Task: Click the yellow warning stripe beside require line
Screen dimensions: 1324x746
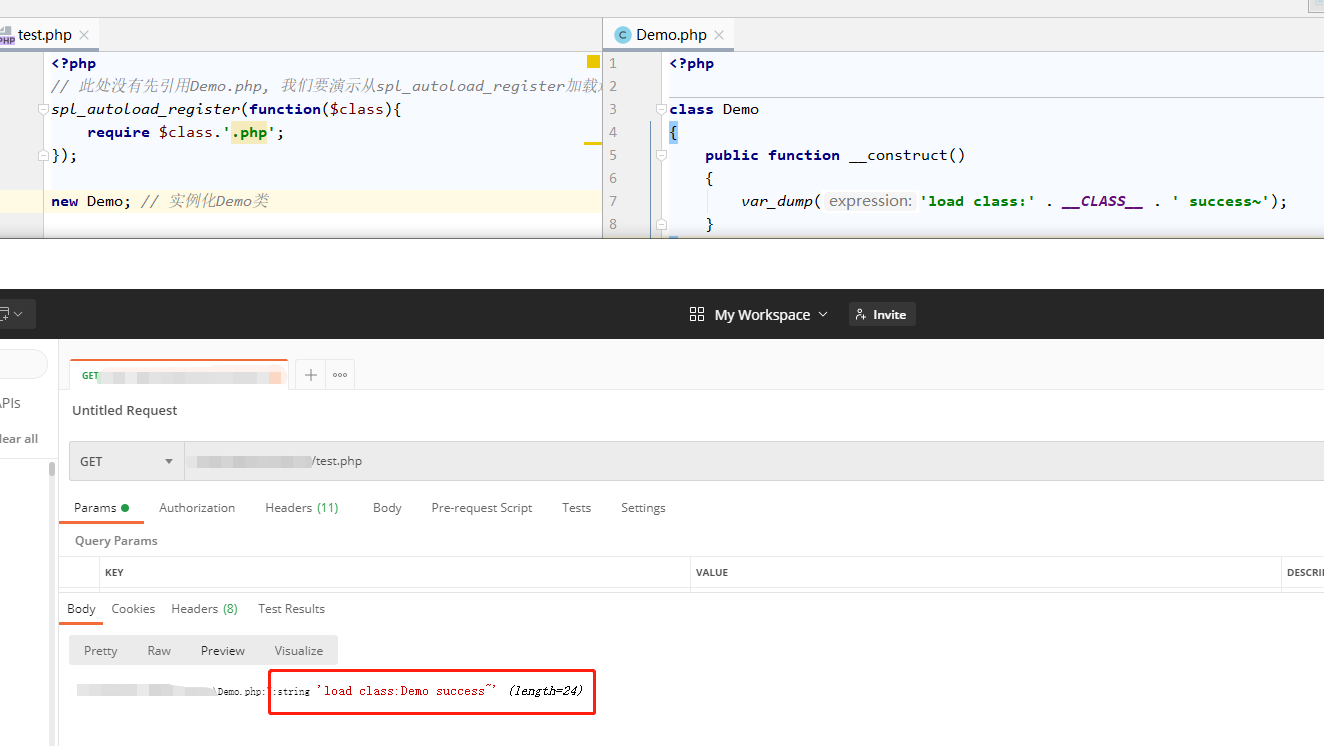Action: pos(592,143)
